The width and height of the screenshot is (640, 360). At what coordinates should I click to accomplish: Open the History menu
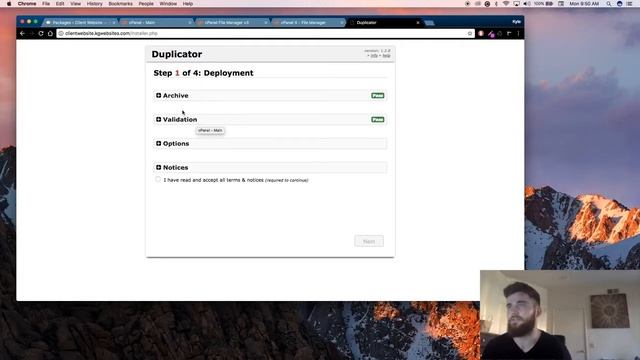tap(95, 4)
